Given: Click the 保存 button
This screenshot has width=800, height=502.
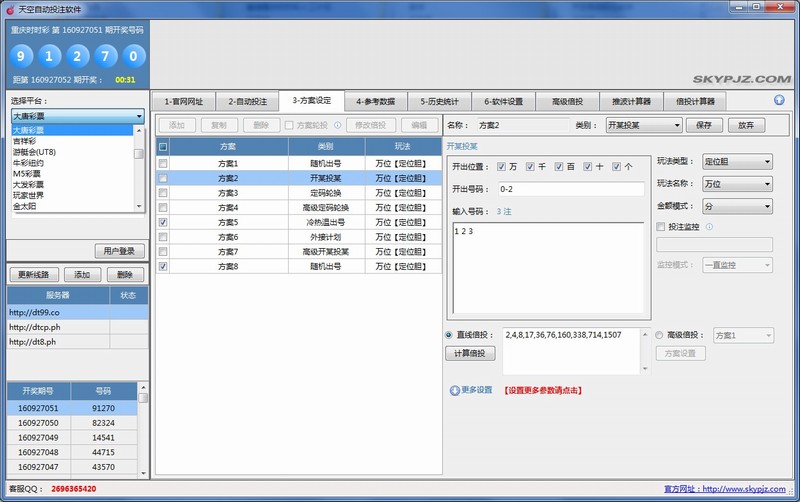Looking at the screenshot, I should (703, 125).
